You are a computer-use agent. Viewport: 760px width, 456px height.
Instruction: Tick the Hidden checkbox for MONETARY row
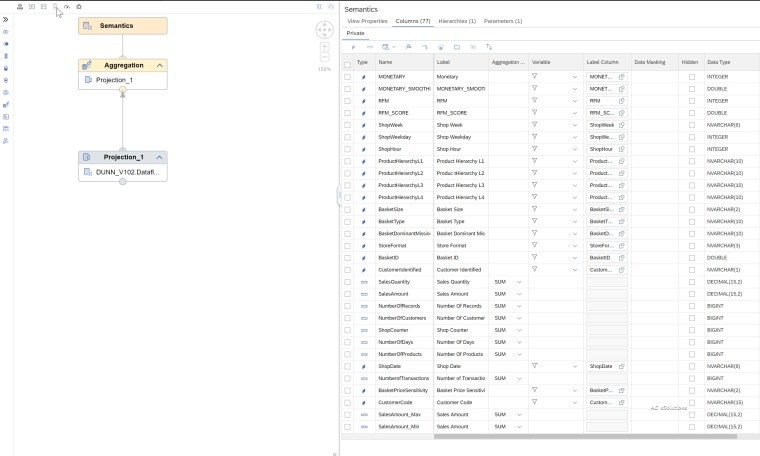click(691, 76)
